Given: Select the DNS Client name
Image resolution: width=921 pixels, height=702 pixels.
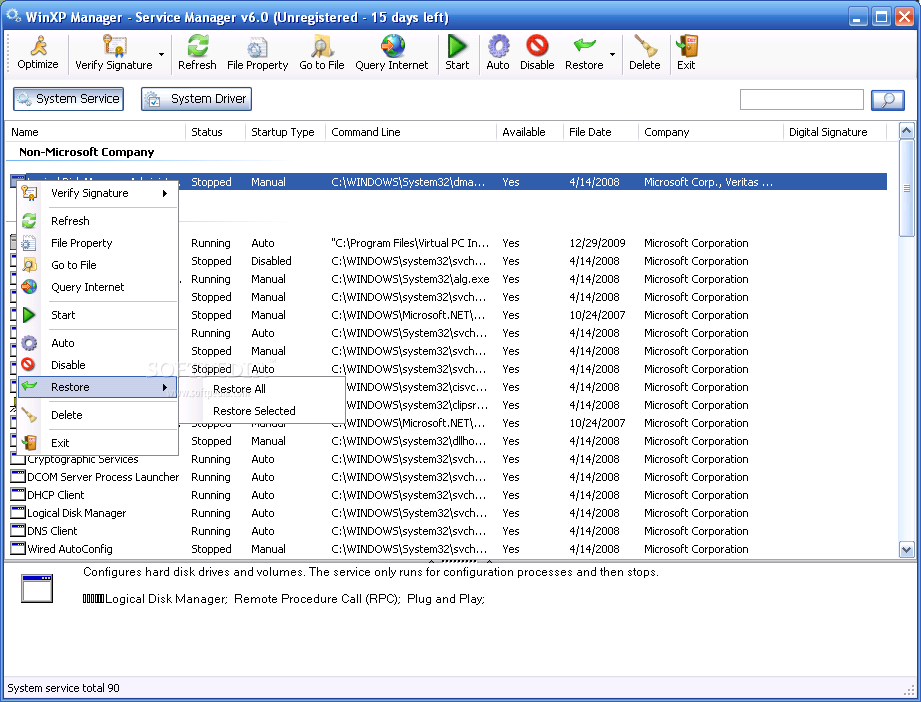Looking at the screenshot, I should 52,531.
